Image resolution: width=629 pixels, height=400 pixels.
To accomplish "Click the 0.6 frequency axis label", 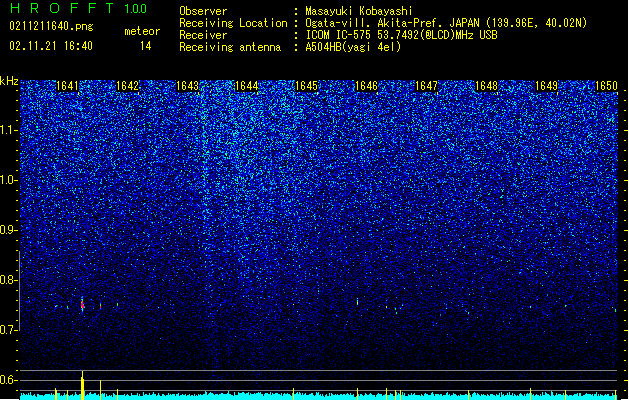I will [x=9, y=380].
